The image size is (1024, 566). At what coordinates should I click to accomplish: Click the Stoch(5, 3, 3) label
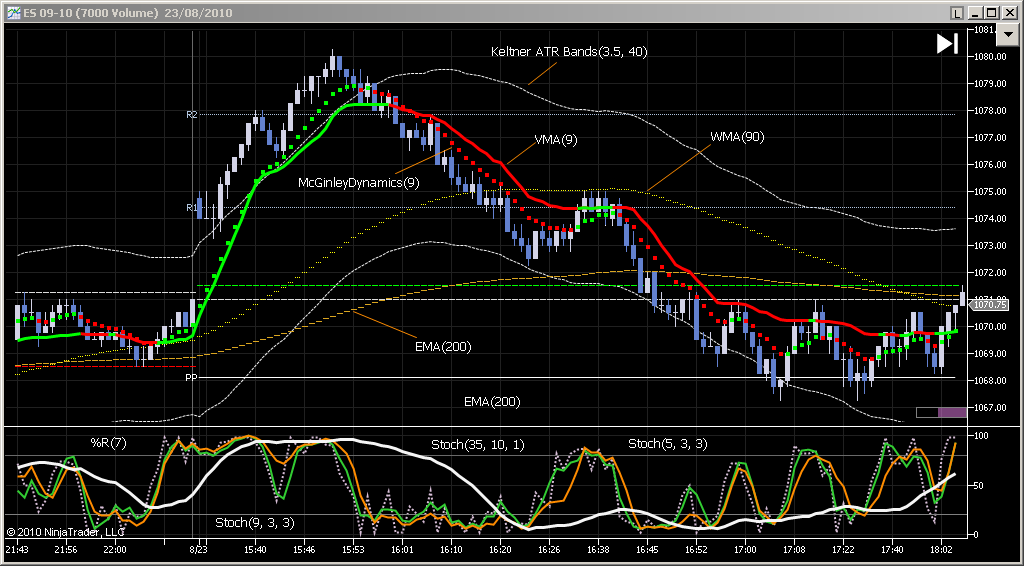click(x=667, y=444)
